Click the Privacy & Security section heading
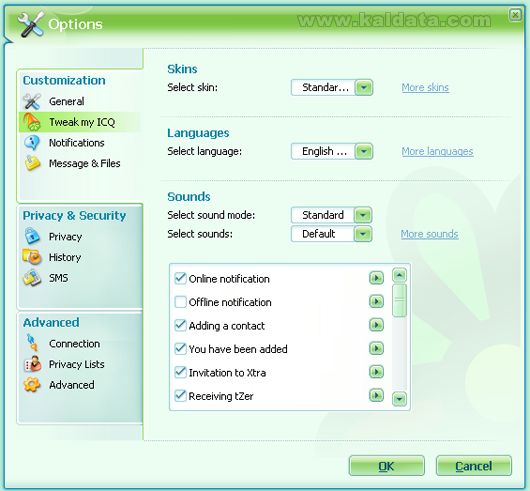Viewport: 530px width, 491px height. tap(74, 215)
